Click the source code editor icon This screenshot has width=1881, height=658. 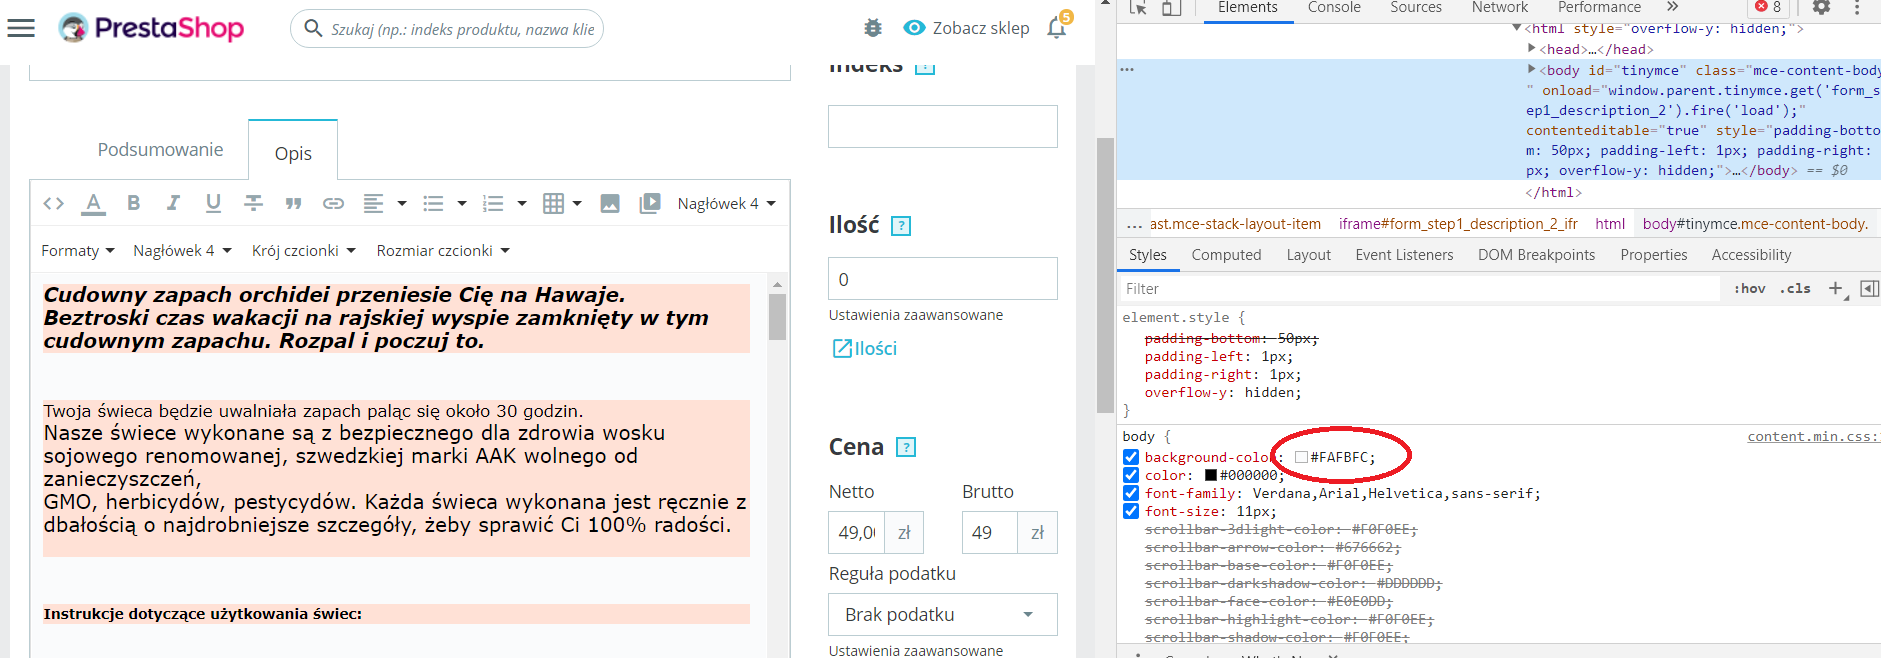coord(54,204)
